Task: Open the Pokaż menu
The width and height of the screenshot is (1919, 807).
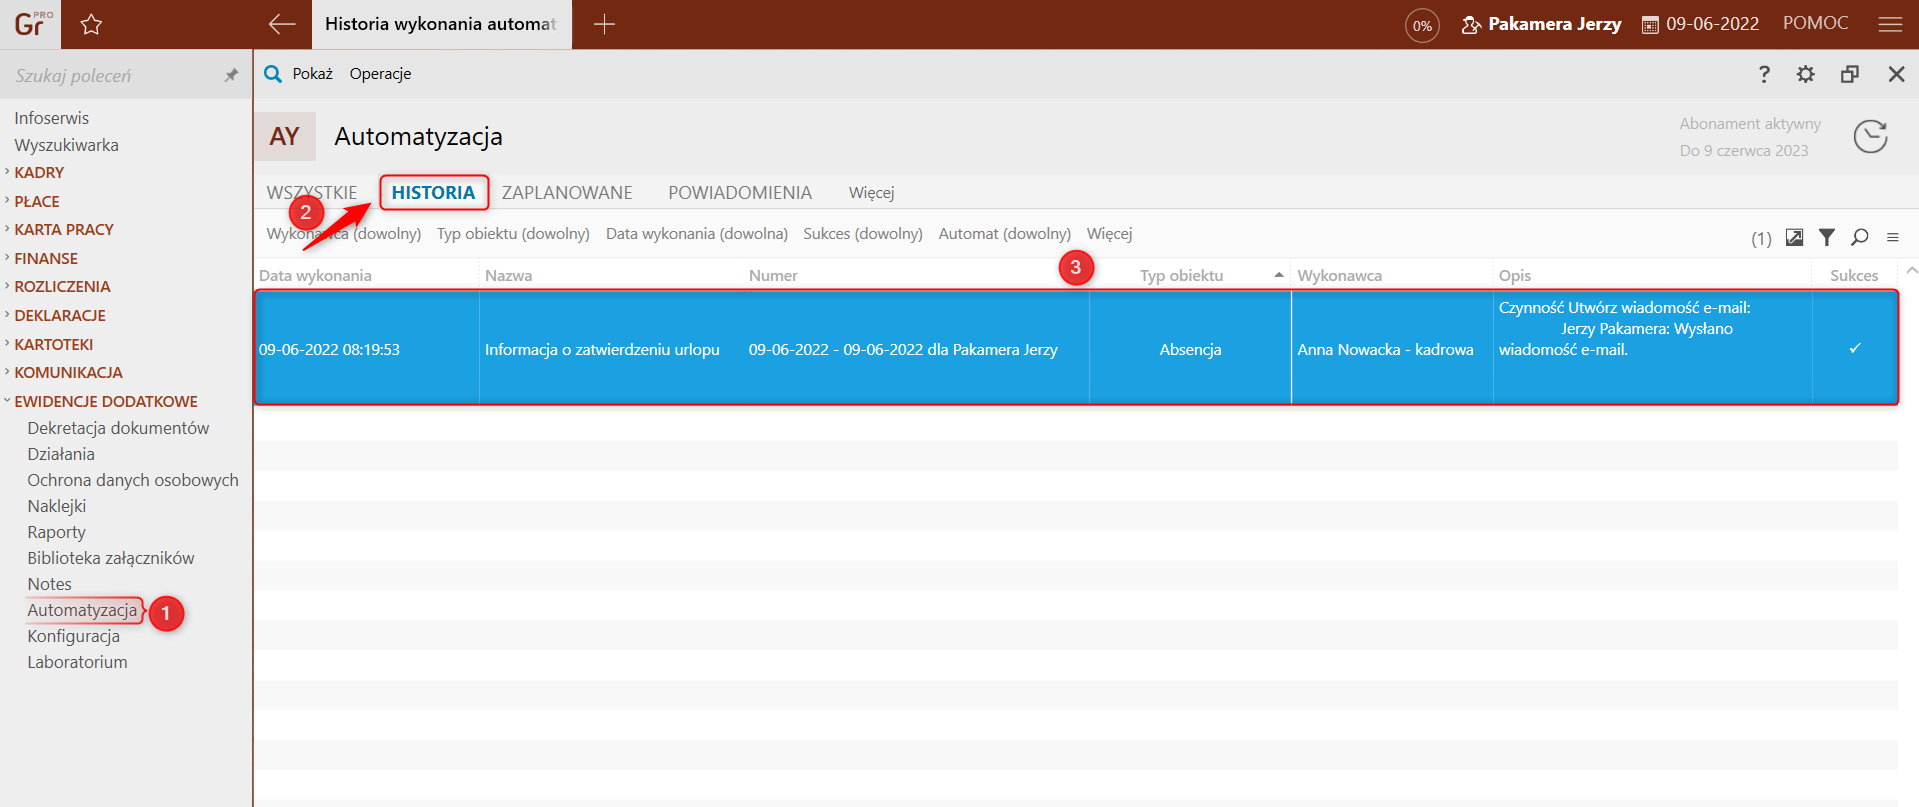Action: [x=312, y=74]
